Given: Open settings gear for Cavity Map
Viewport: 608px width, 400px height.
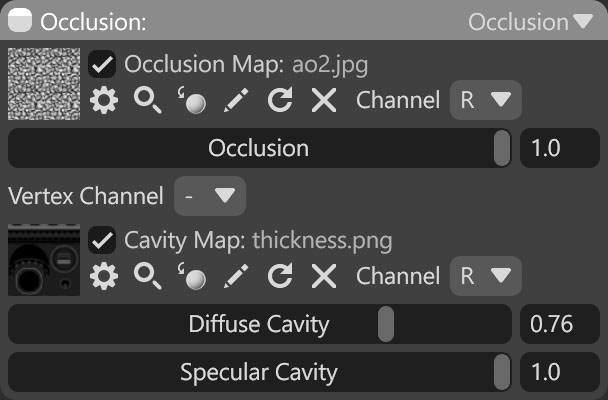Looking at the screenshot, I should pyautogui.click(x=104, y=276).
